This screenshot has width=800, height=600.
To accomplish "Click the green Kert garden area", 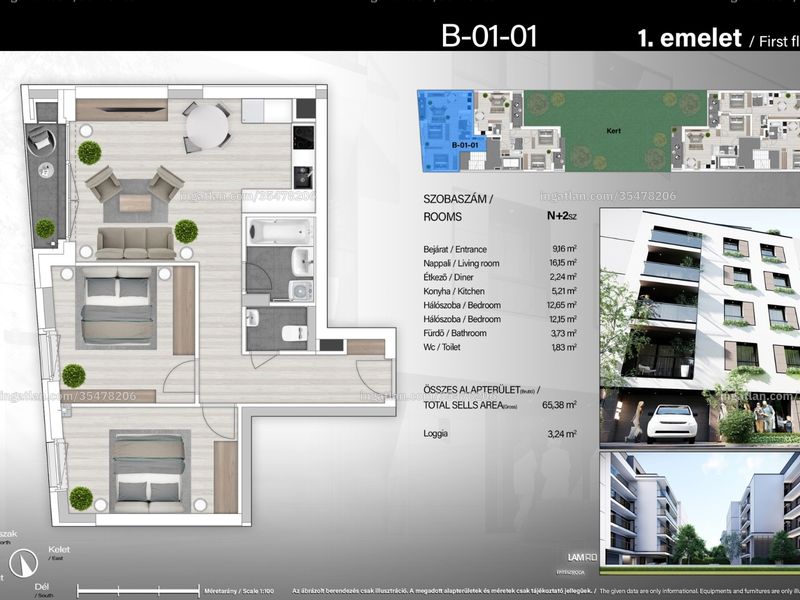I will click(615, 131).
